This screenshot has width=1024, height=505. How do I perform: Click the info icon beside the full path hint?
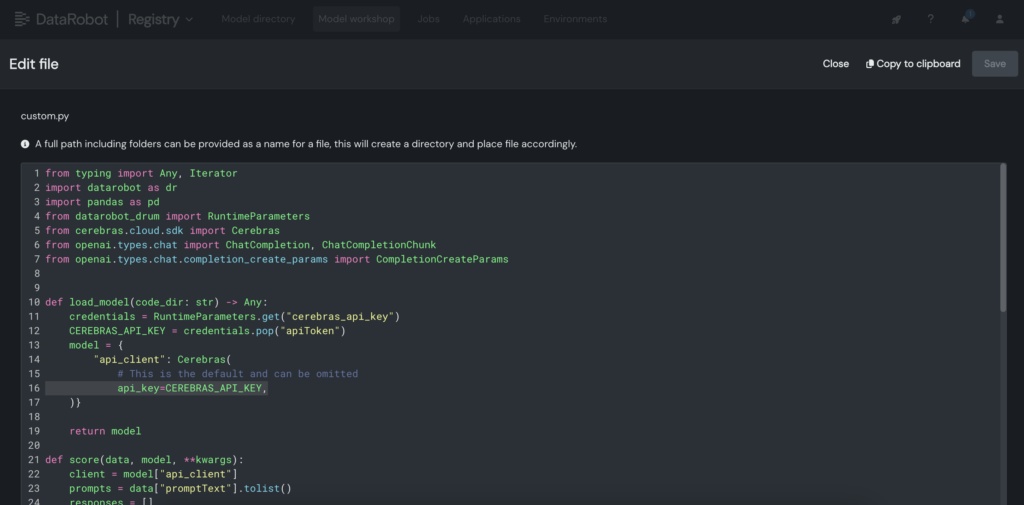pyautogui.click(x=25, y=144)
